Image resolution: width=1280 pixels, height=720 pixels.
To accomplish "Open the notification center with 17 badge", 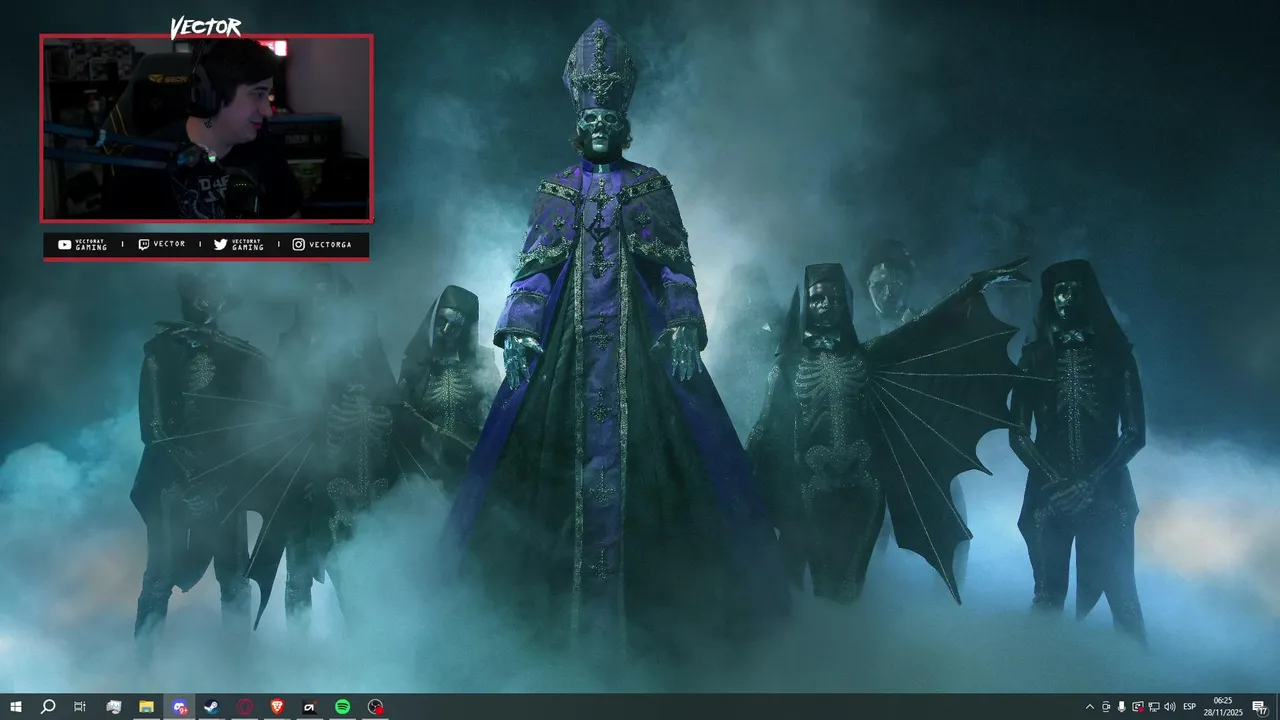I will point(1259,707).
